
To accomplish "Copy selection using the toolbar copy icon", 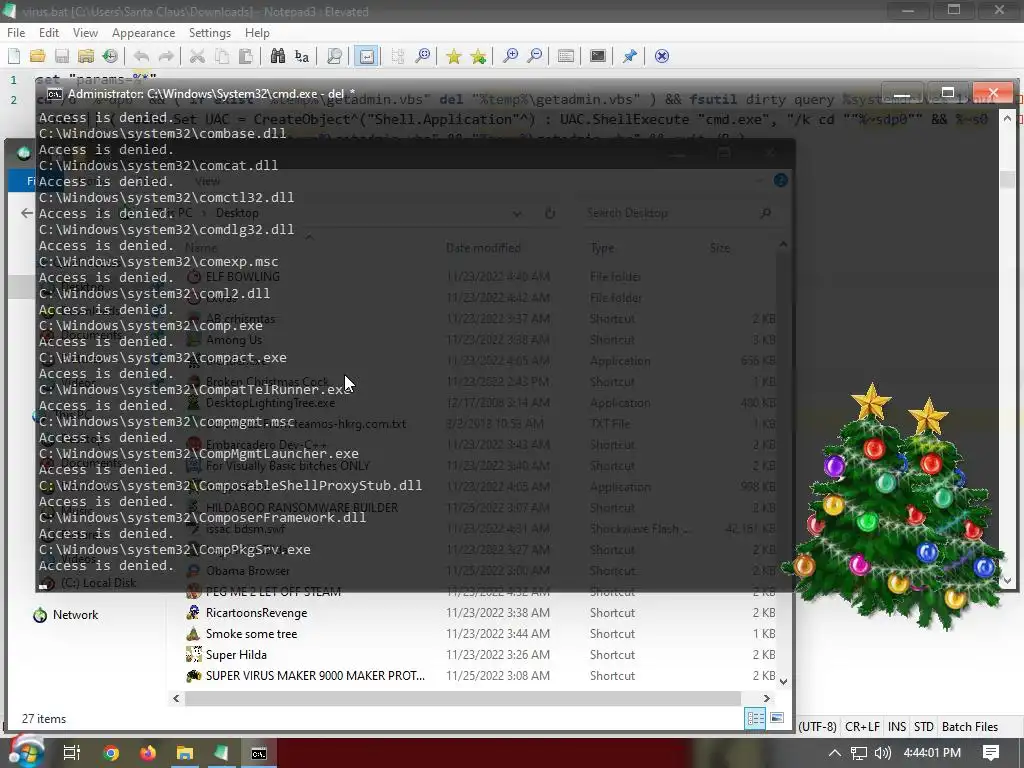I will [222, 56].
